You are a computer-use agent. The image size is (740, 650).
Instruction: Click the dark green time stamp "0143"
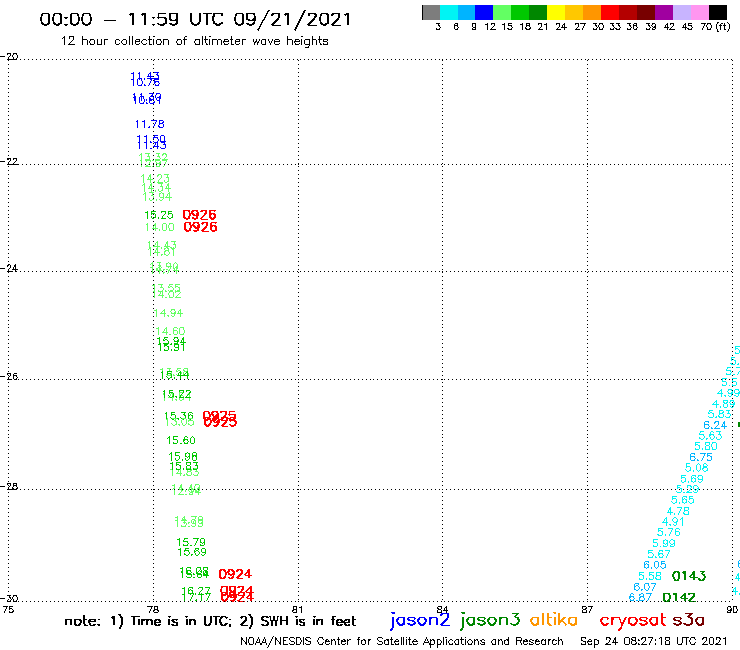(x=689, y=576)
